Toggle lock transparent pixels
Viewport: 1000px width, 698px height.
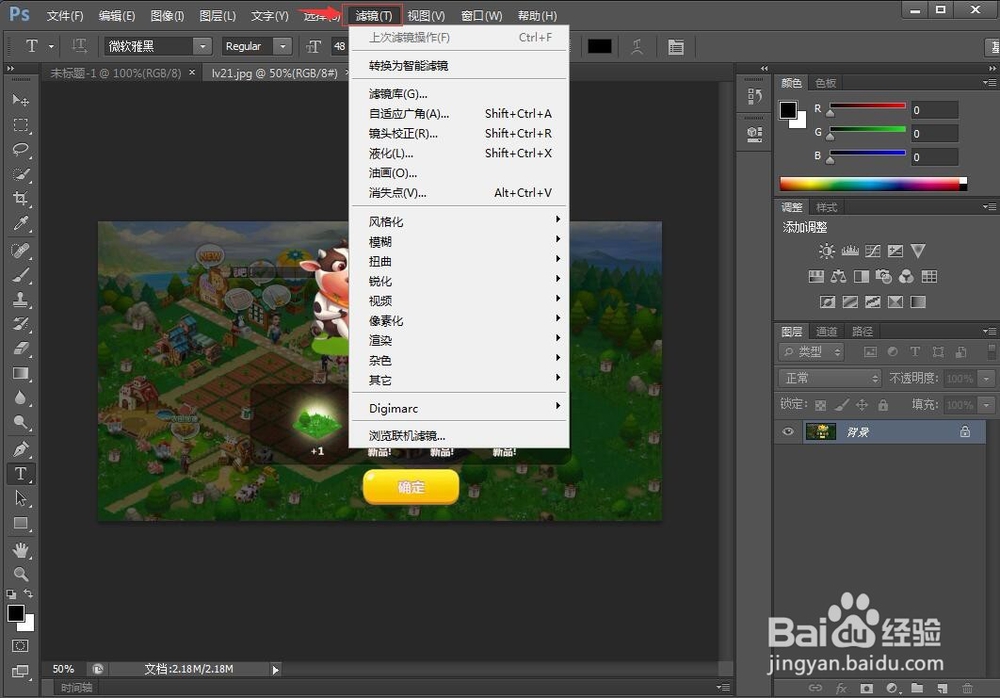(821, 405)
